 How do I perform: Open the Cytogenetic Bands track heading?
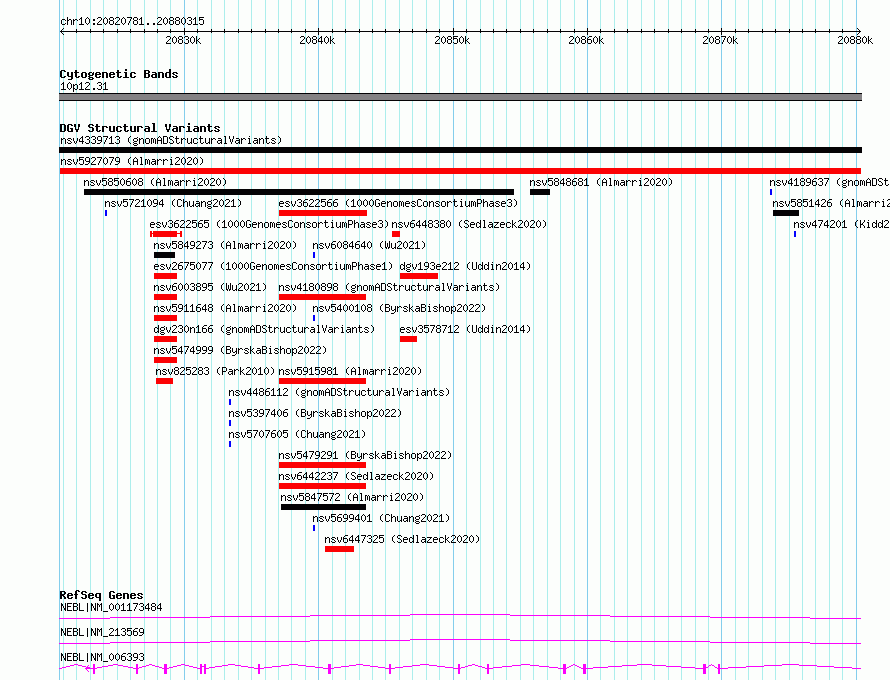coord(119,74)
